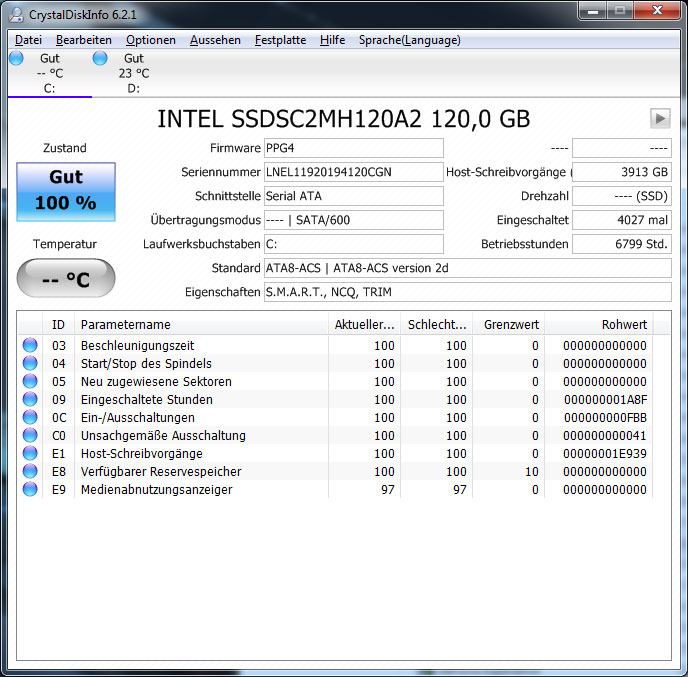Click raw value 000000001A8F
The height and width of the screenshot is (677, 688).
click(605, 400)
